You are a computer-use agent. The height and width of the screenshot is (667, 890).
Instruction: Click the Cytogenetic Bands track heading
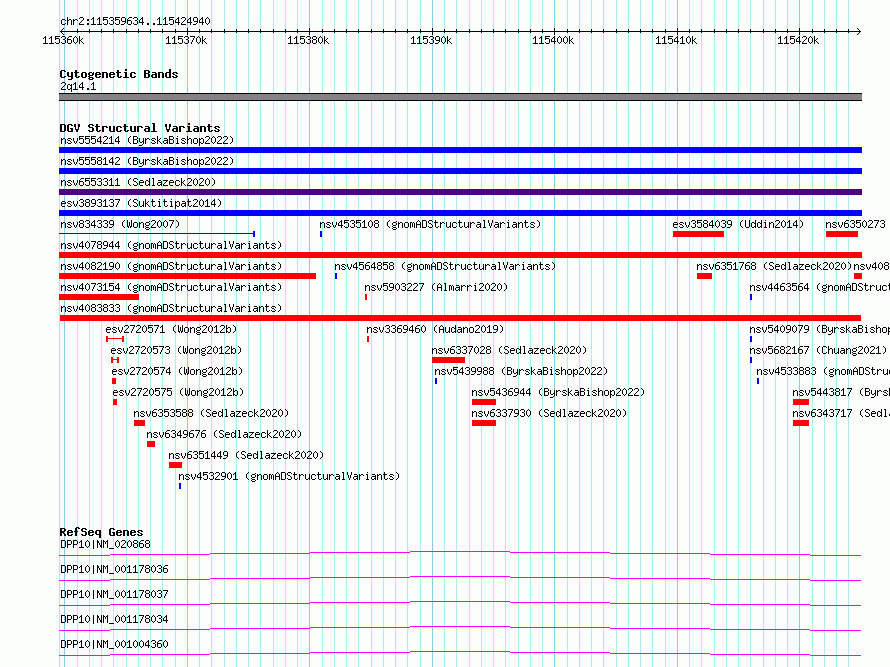119,74
